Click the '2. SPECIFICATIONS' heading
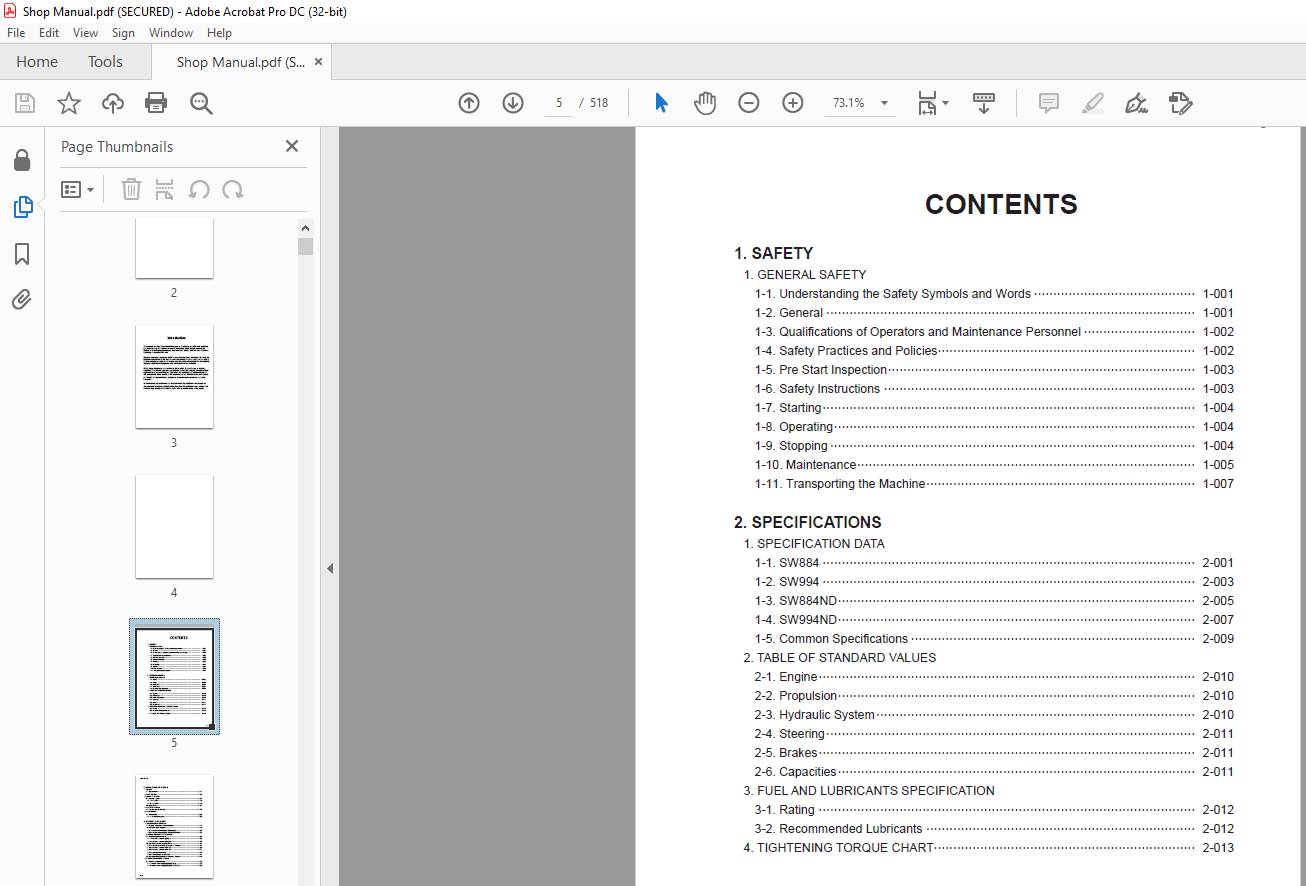The height and width of the screenshot is (886, 1306). click(808, 522)
